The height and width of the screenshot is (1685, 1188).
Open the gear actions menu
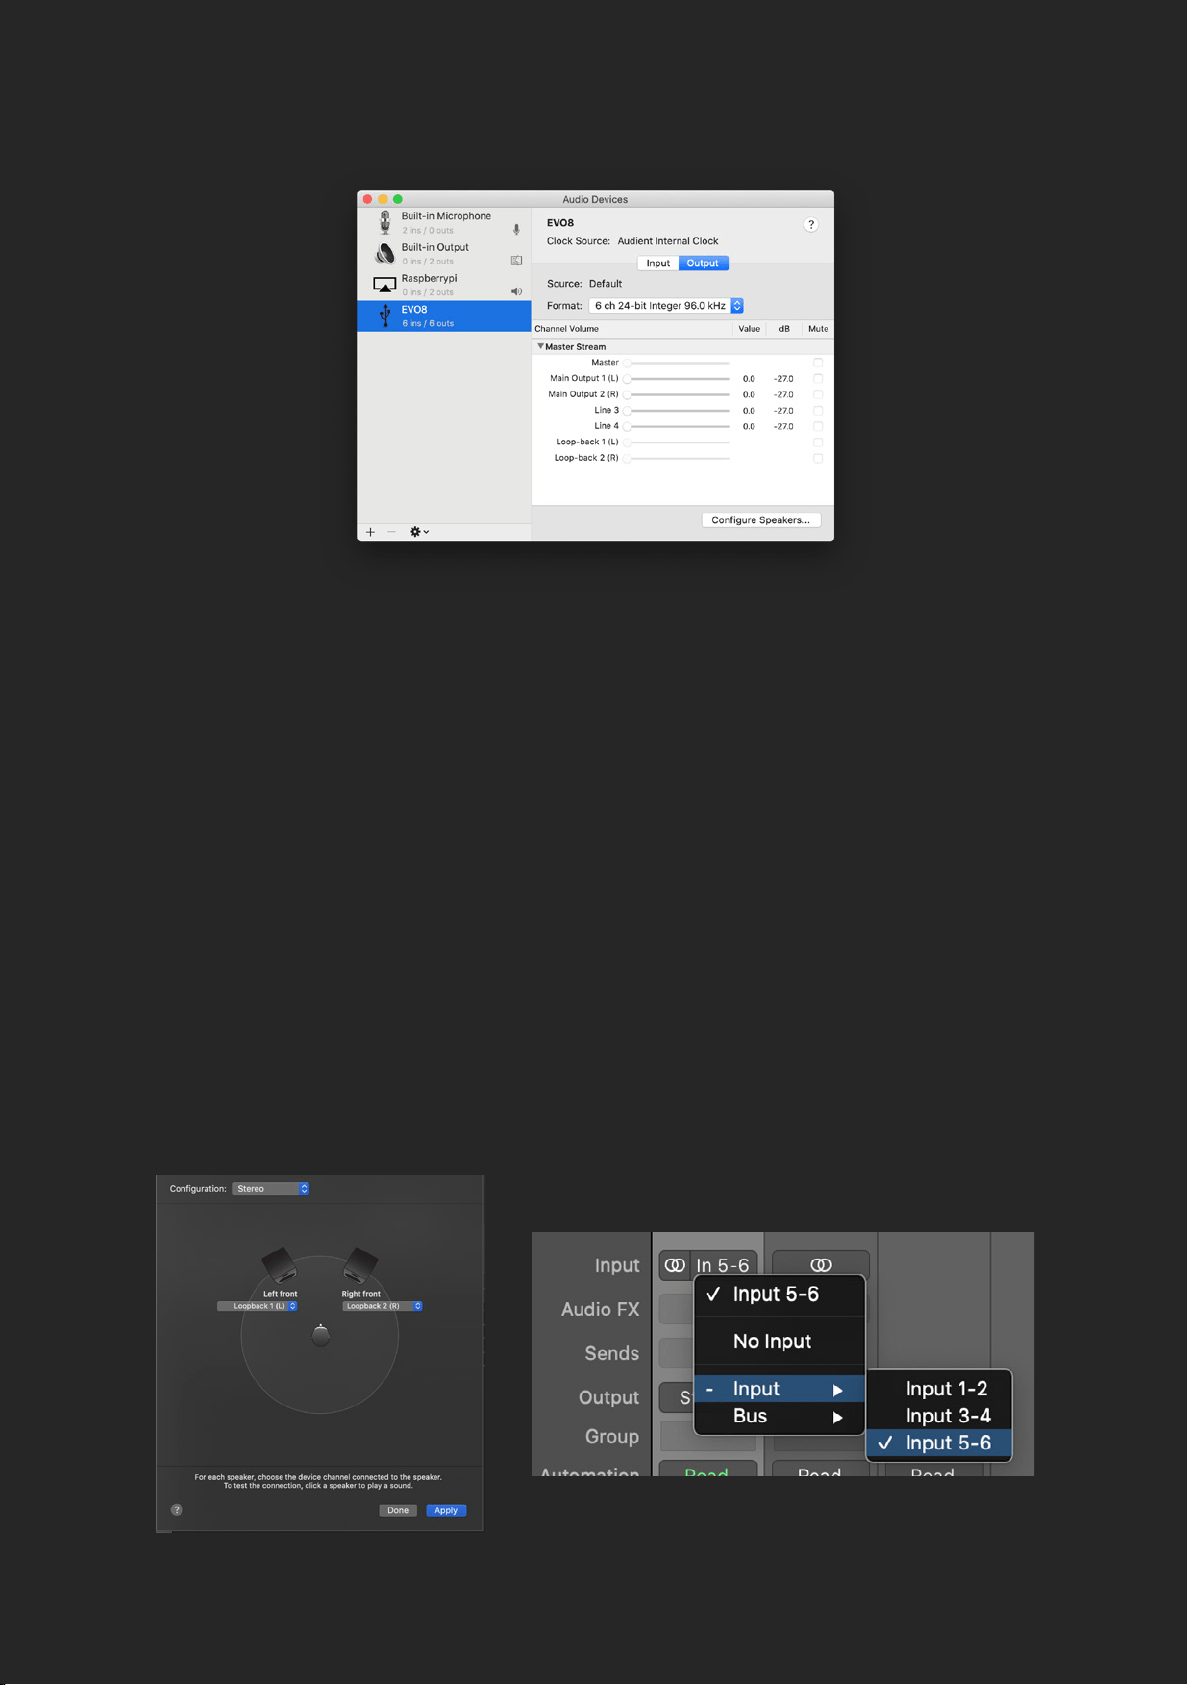coord(419,532)
